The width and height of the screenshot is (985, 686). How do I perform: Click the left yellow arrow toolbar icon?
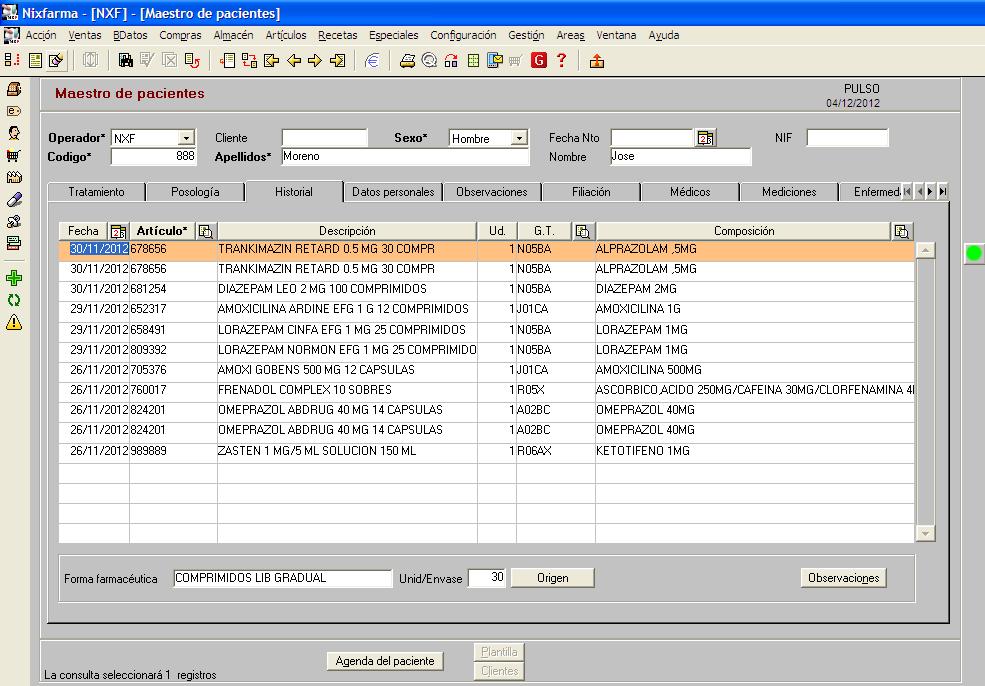[x=293, y=60]
